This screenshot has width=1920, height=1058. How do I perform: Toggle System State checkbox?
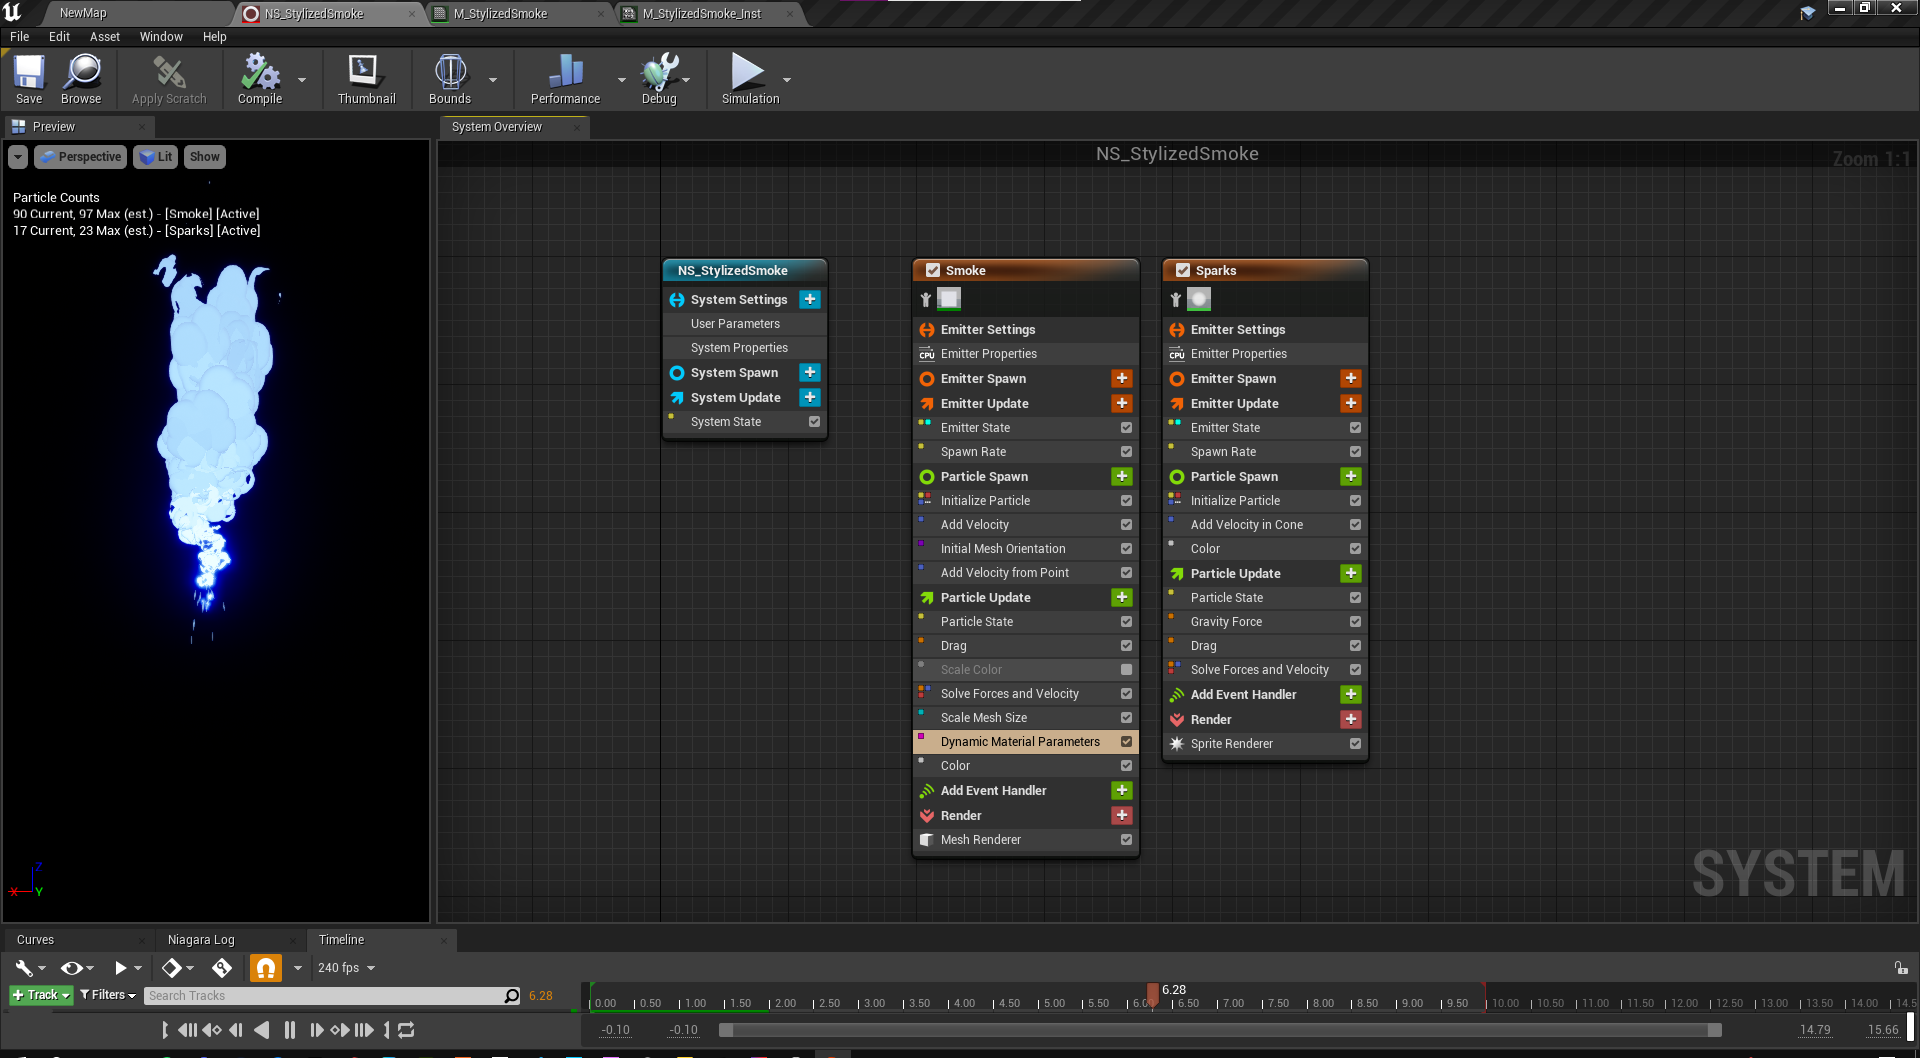(814, 421)
